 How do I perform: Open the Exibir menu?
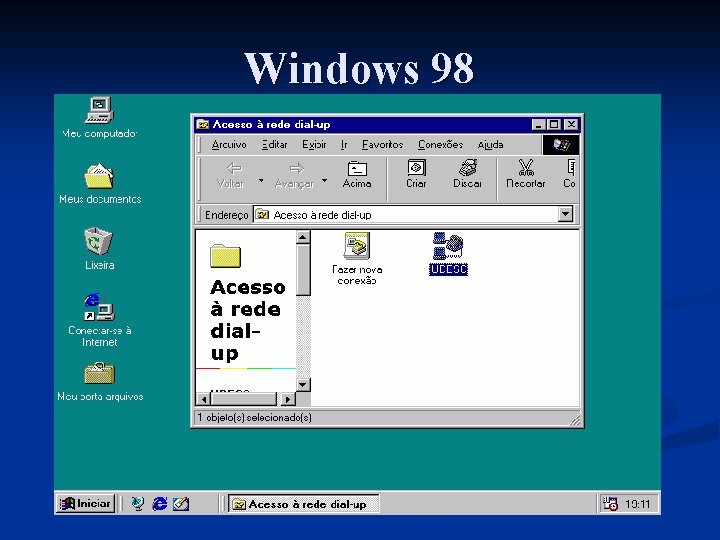[314, 145]
